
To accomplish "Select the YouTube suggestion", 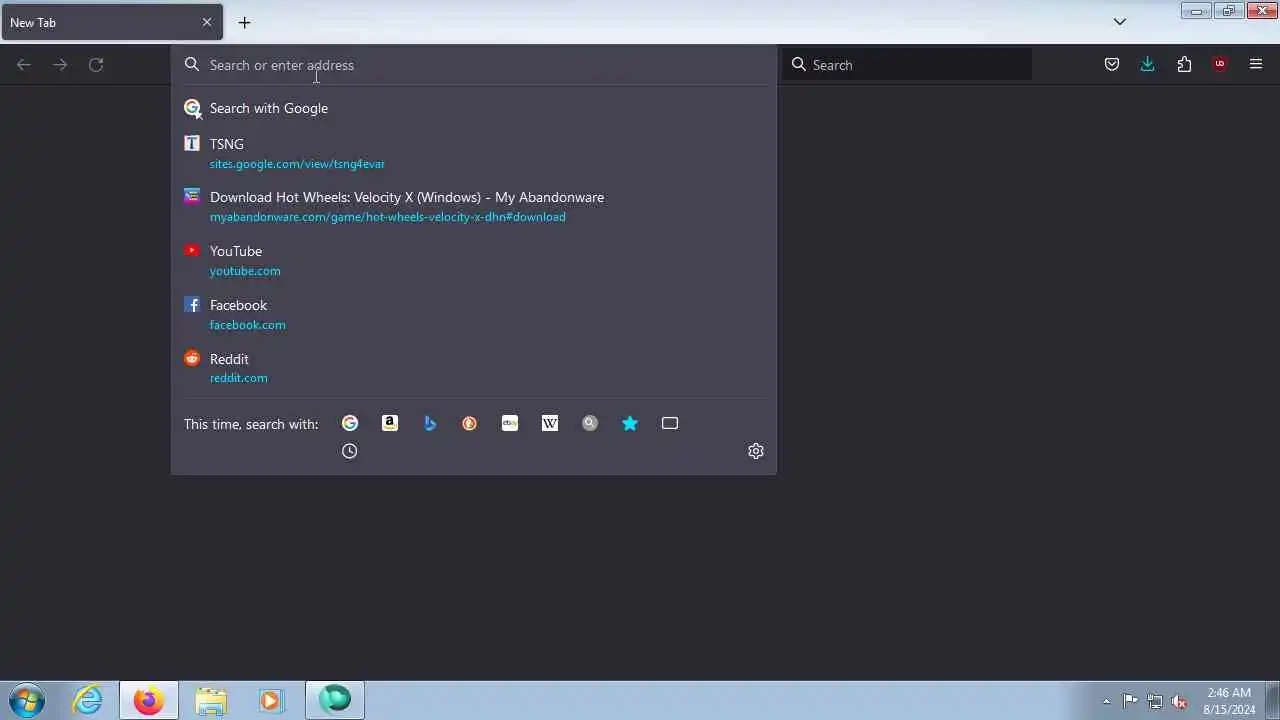I will [x=474, y=260].
